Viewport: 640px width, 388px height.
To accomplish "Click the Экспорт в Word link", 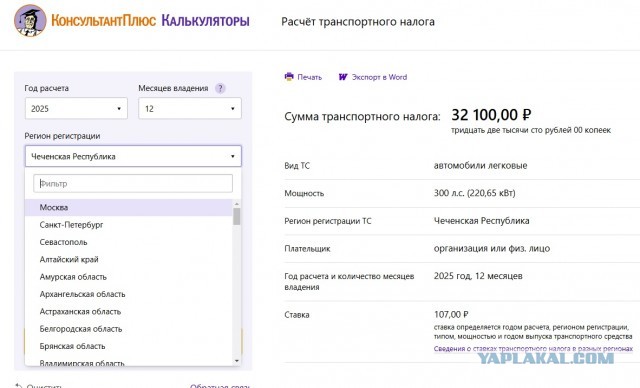I will tap(379, 77).
